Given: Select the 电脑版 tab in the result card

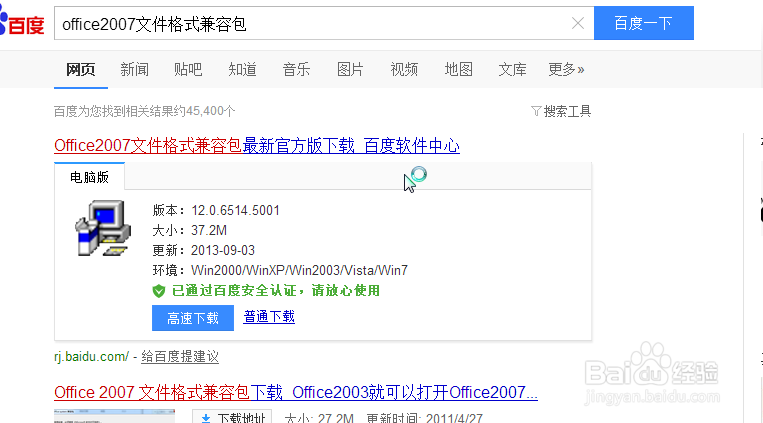Looking at the screenshot, I should [90, 177].
